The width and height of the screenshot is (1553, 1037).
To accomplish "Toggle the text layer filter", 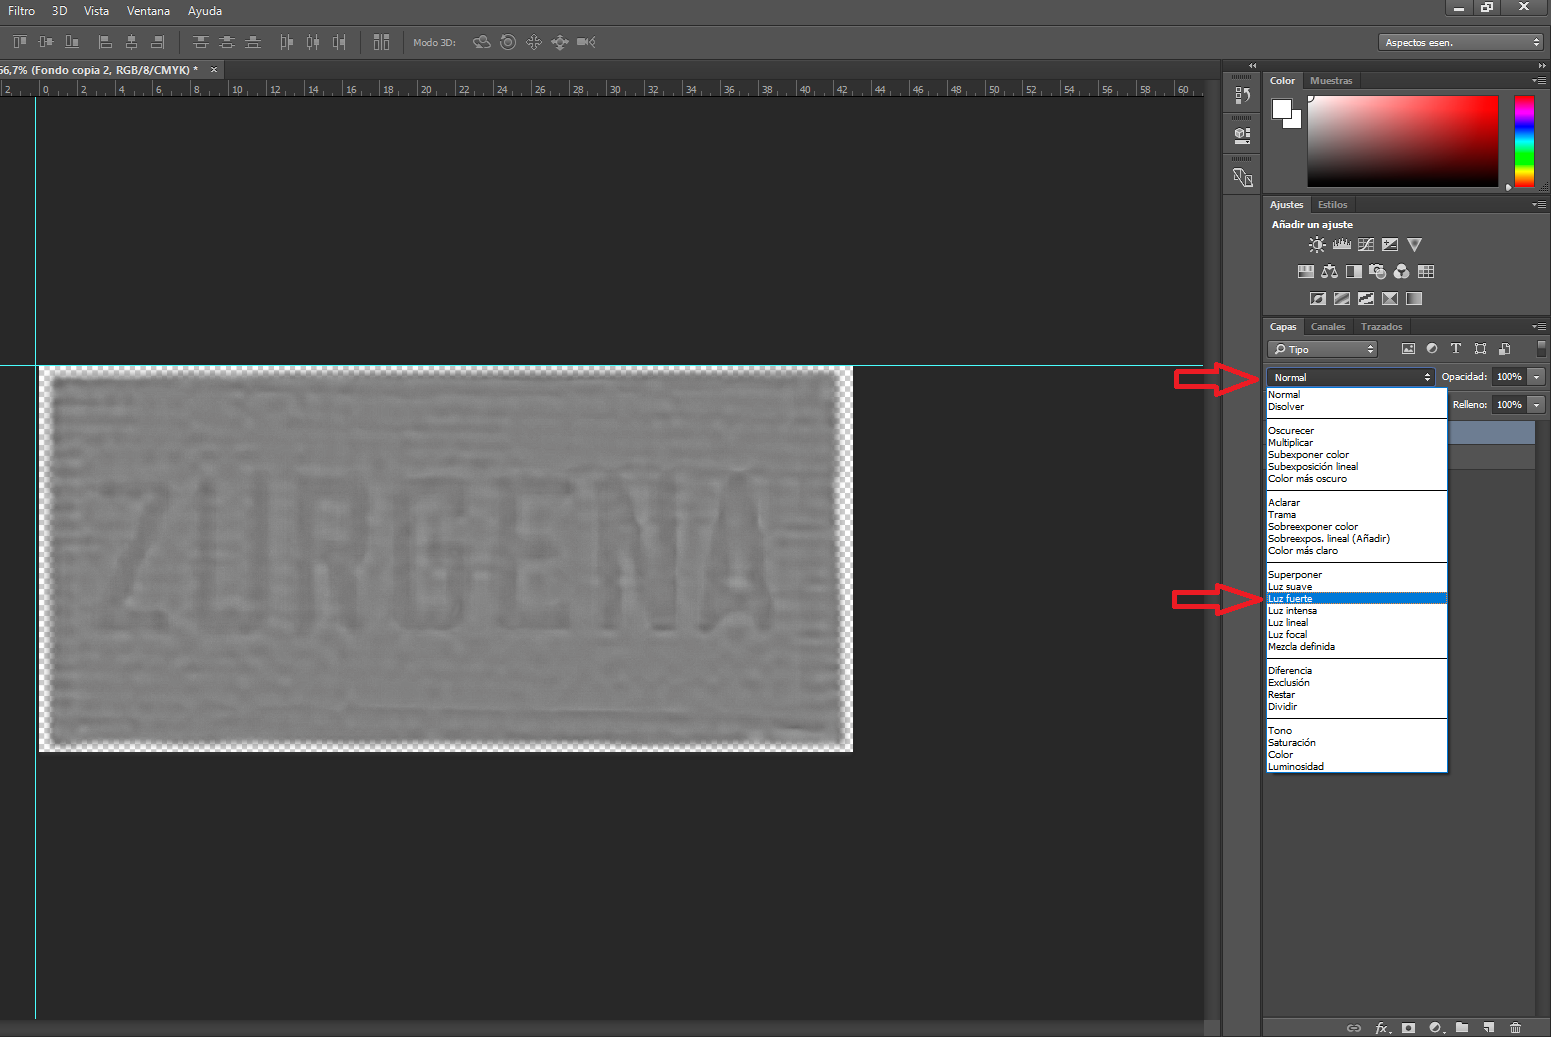I will 1456,349.
